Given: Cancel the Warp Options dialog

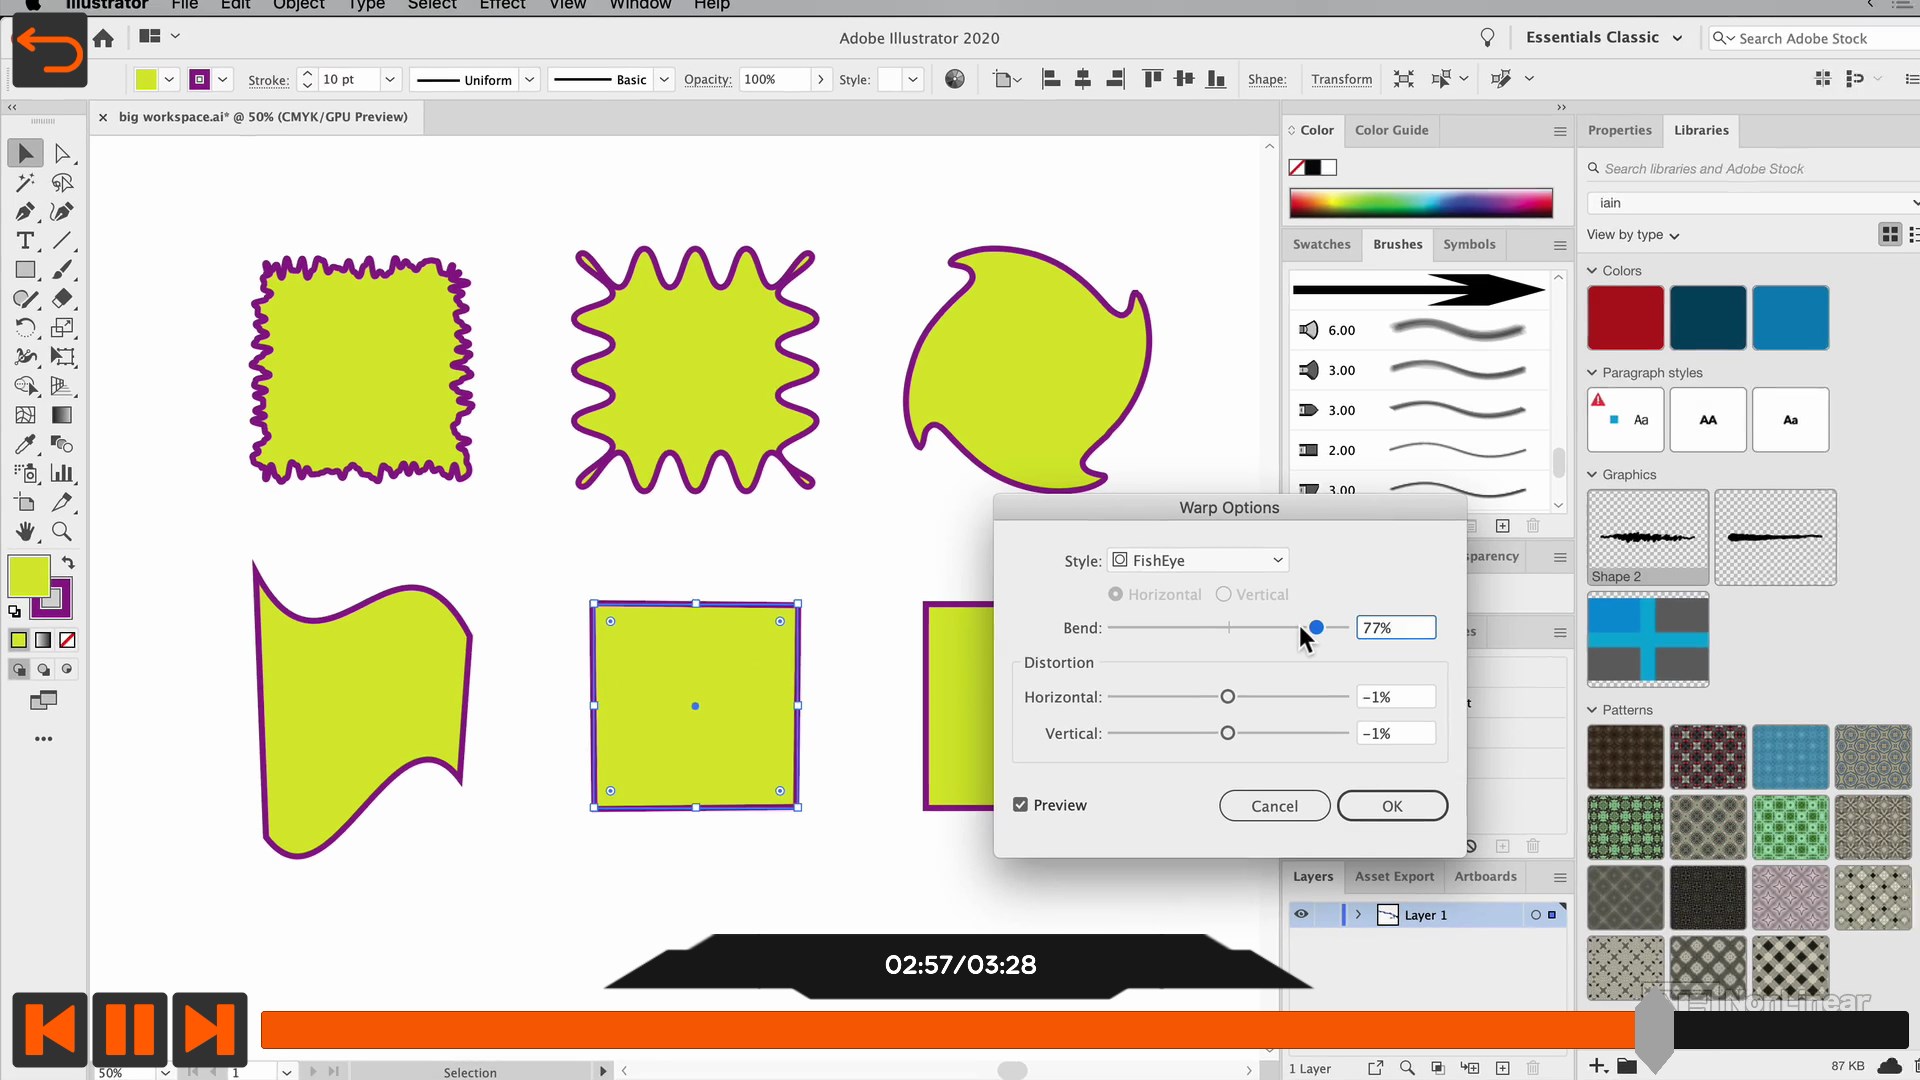Looking at the screenshot, I should 1274,806.
